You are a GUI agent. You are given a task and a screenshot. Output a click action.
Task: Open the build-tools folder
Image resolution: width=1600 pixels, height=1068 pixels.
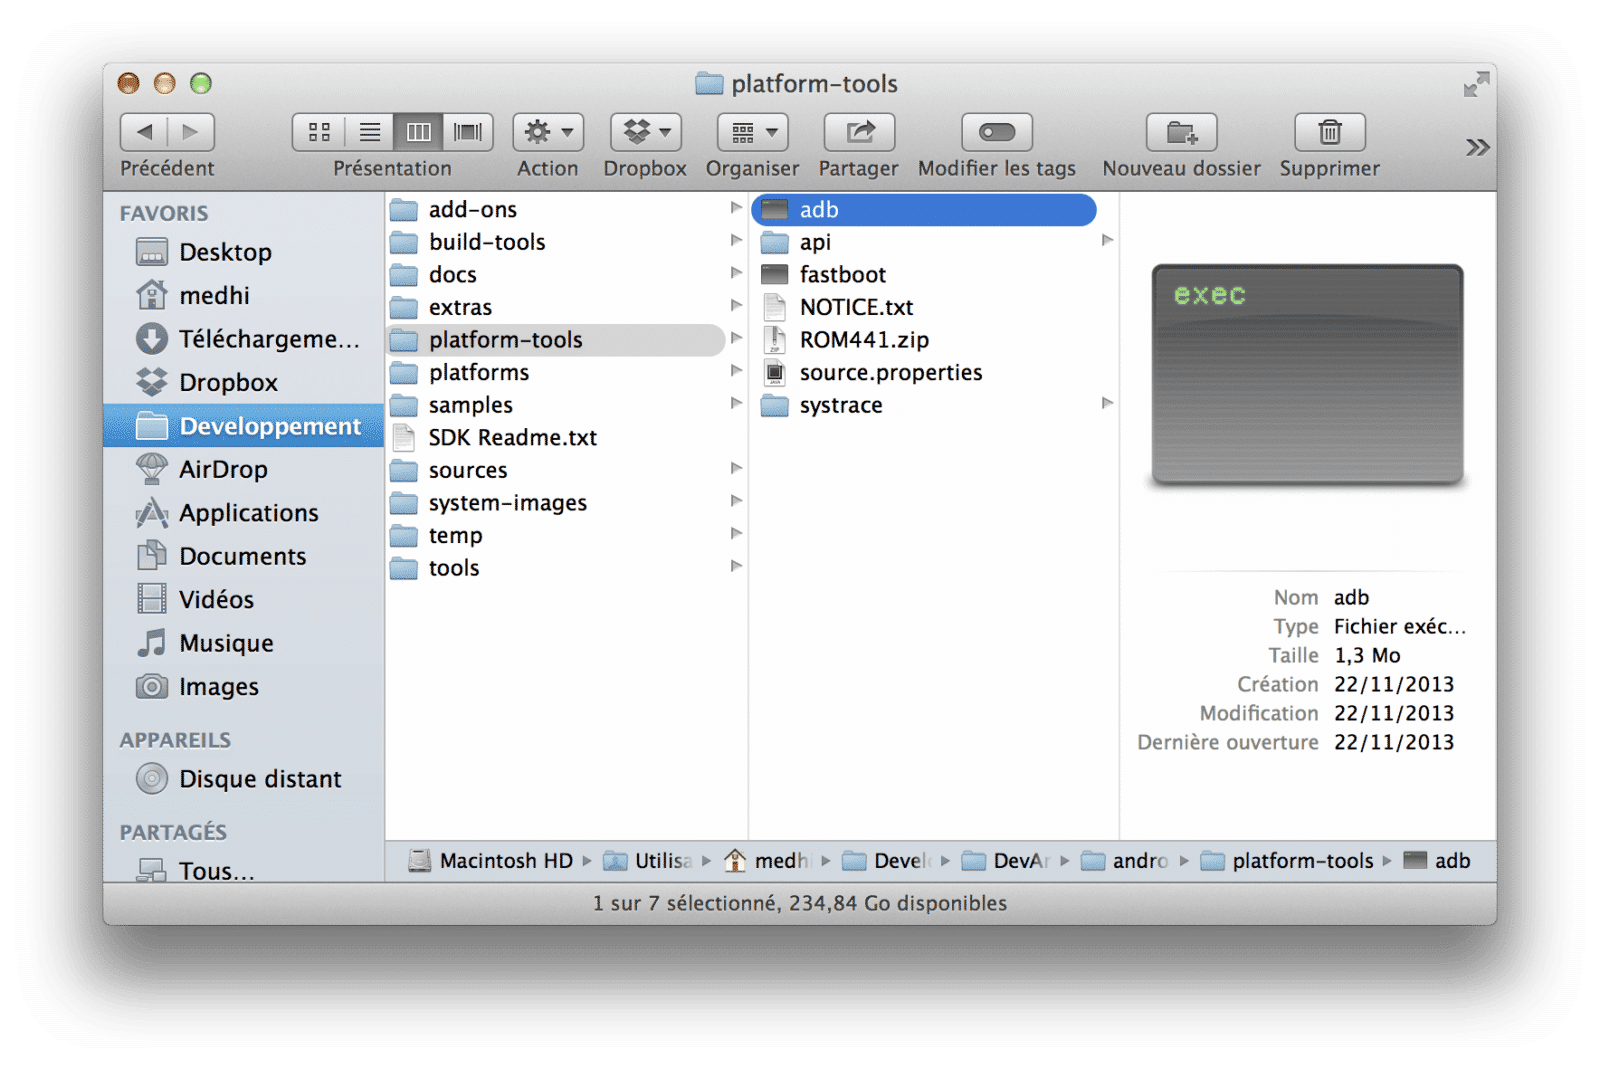pyautogui.click(x=487, y=242)
